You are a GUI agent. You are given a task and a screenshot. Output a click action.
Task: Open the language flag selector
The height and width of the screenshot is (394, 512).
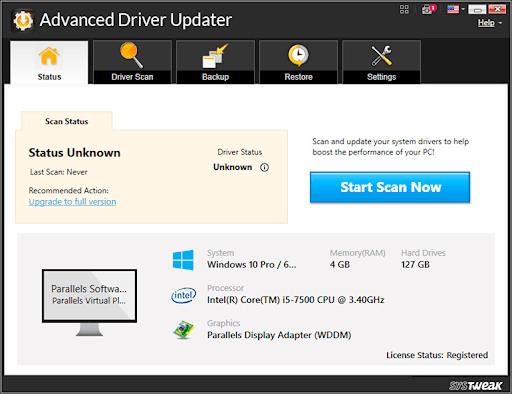tap(453, 9)
